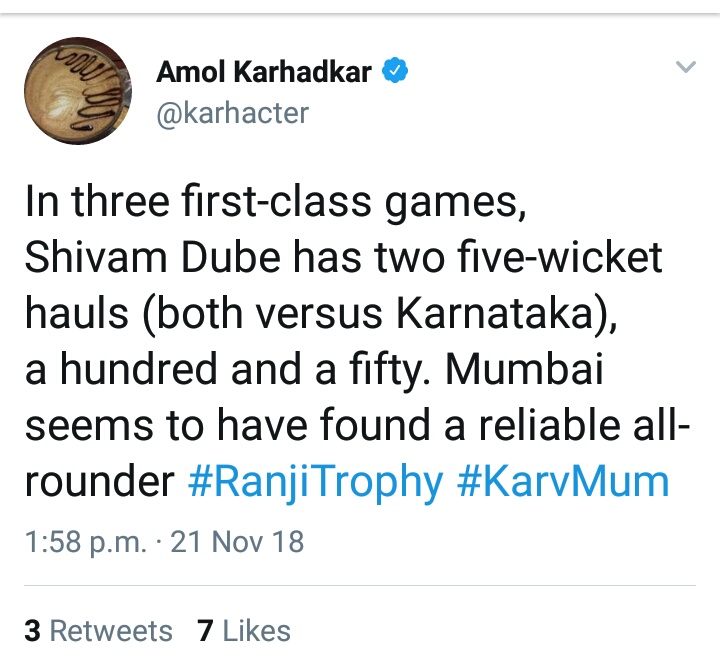The image size is (720, 666).
Task: Click the blue verified badge icon
Action: pyautogui.click(x=395, y=70)
